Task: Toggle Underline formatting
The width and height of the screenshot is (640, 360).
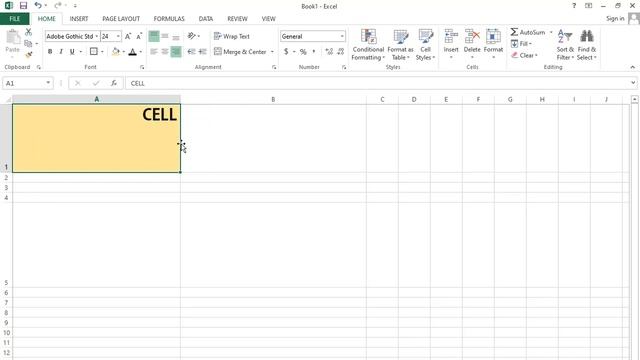Action: (x=72, y=51)
